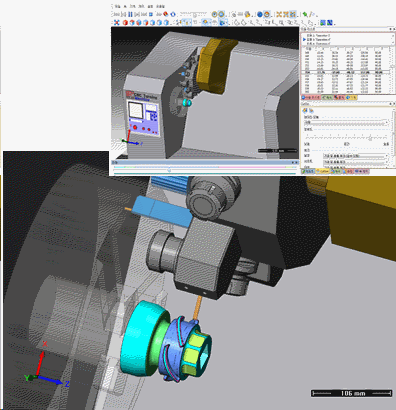Open the red first tab below coordinate table

[x=311, y=97]
